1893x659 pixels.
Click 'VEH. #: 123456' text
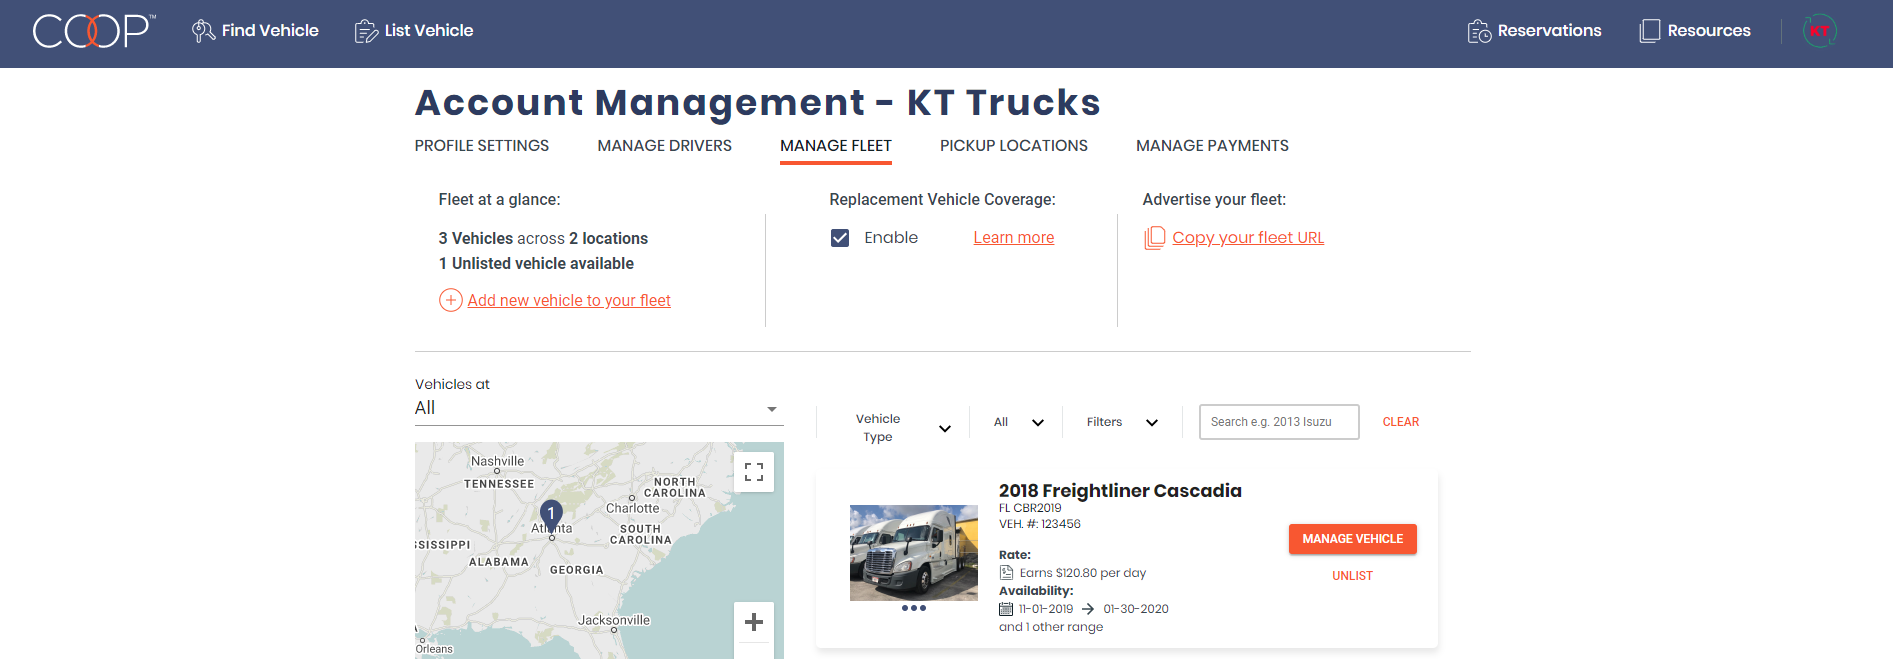point(1040,524)
